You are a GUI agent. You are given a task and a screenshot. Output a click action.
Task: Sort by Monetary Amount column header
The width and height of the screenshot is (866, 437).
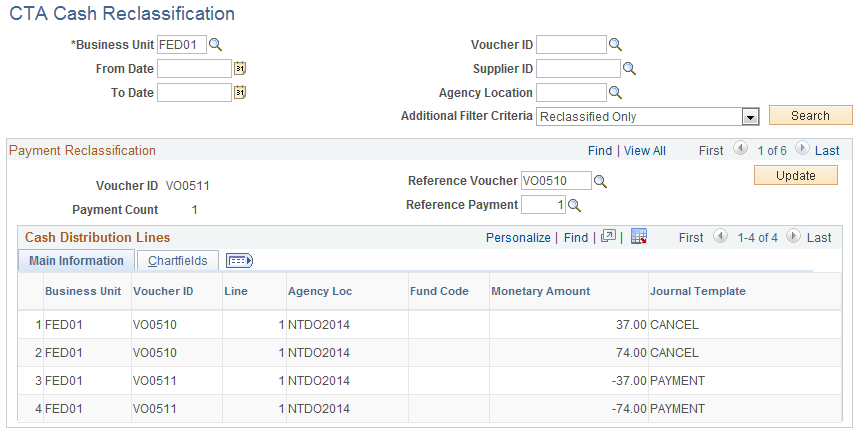541,291
